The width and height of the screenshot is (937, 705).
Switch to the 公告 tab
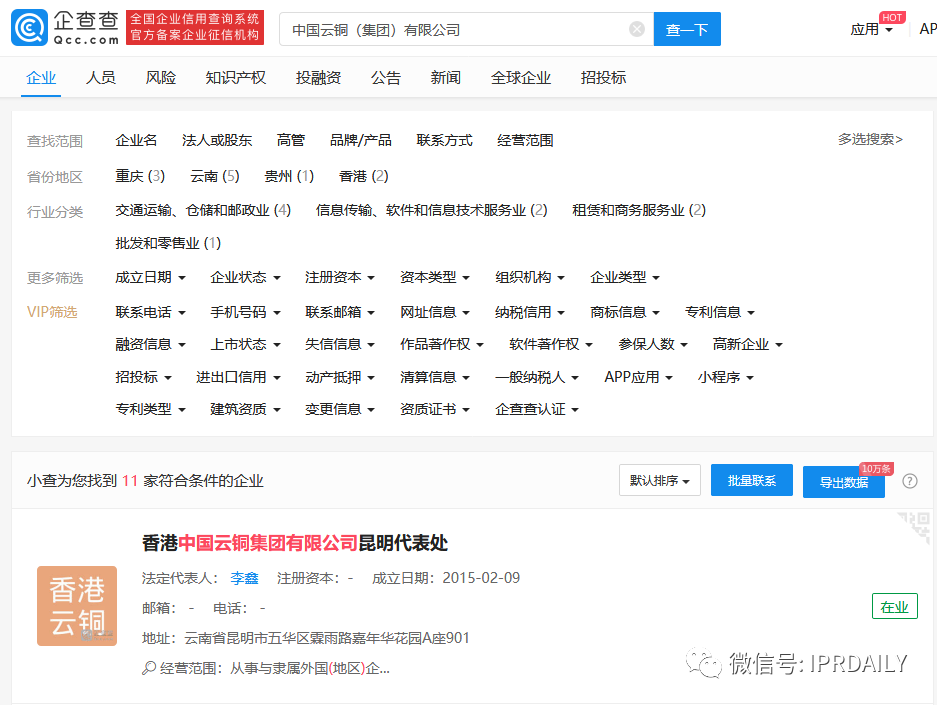[385, 78]
